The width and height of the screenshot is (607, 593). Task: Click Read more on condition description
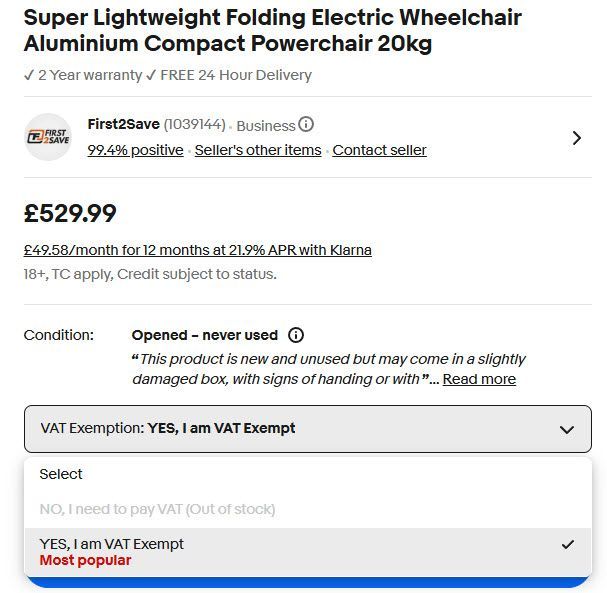(479, 379)
